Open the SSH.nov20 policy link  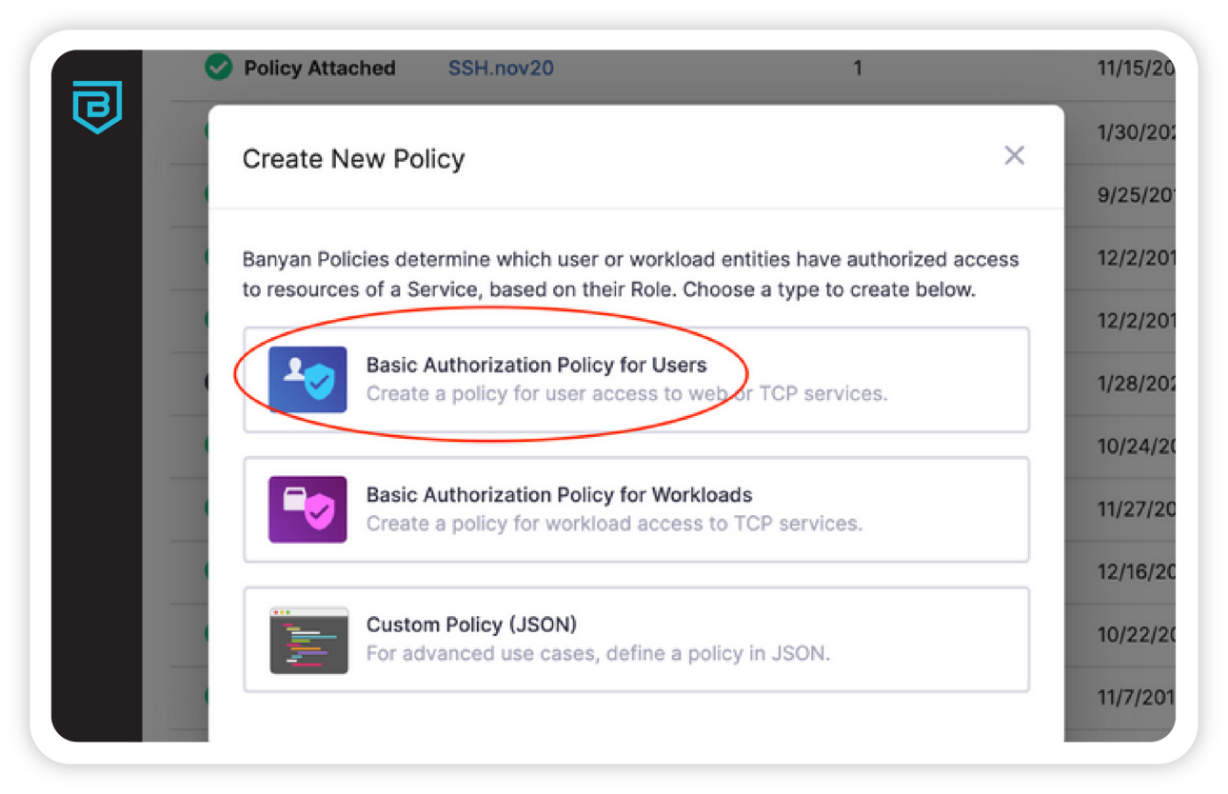501,68
